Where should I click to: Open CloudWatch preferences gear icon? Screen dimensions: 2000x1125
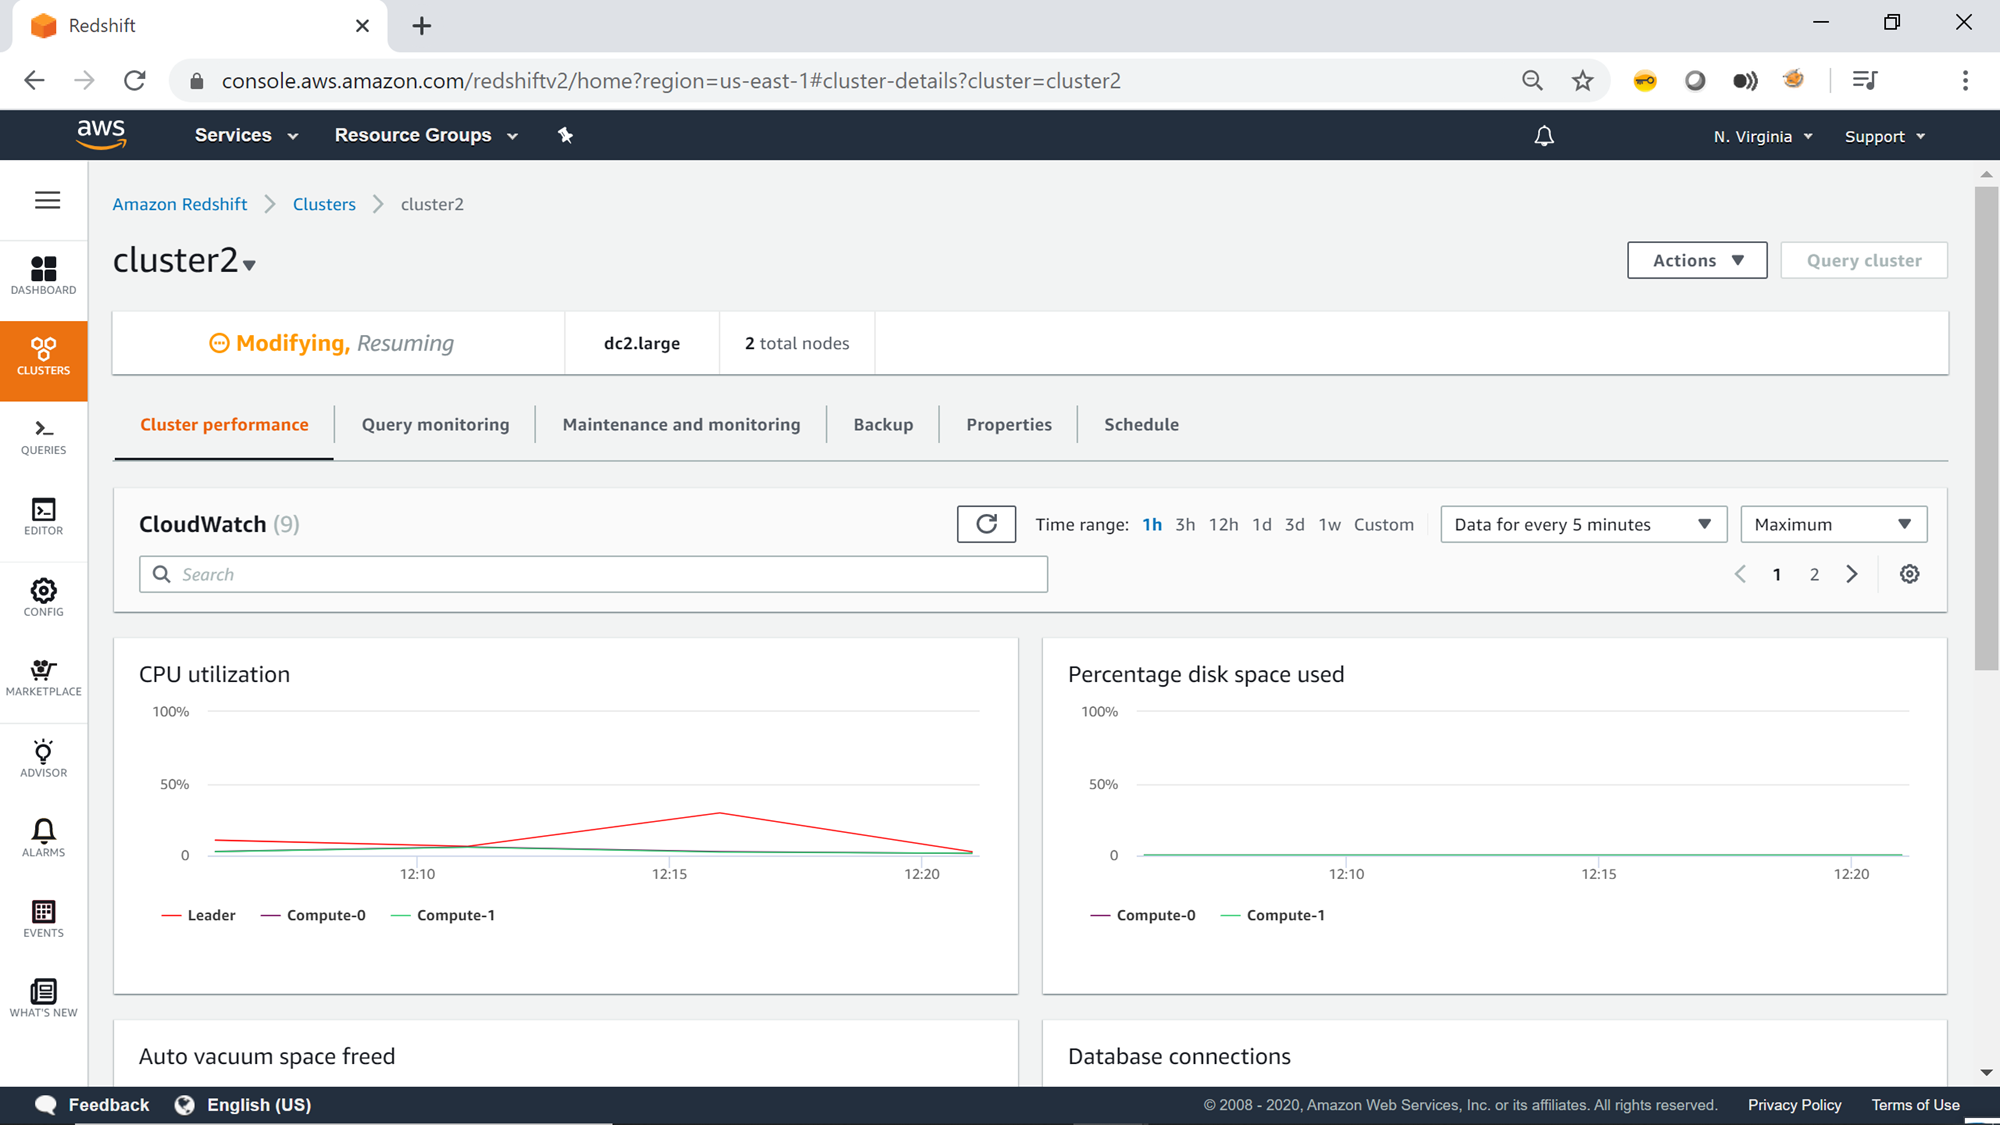click(1909, 574)
